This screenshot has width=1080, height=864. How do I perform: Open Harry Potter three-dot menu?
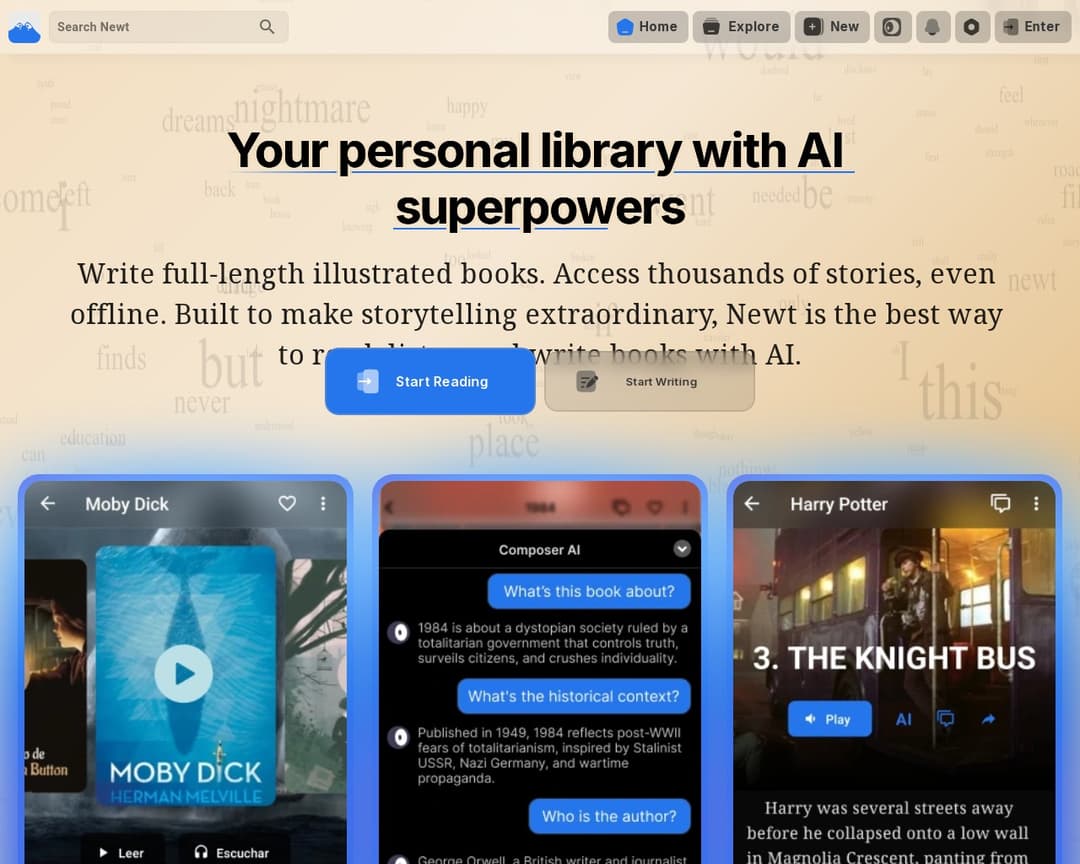tap(1036, 504)
